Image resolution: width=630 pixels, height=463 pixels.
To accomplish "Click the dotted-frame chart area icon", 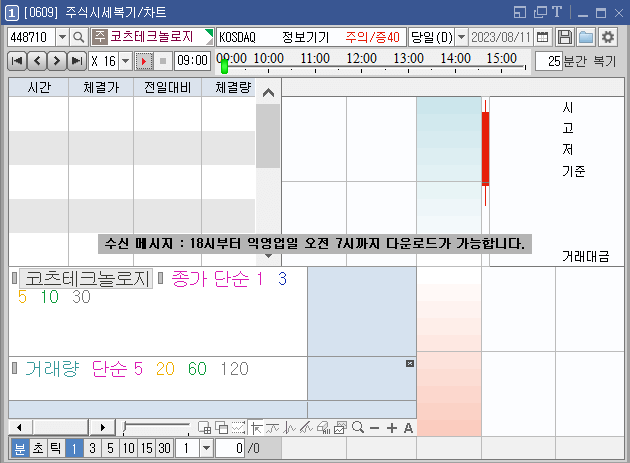I will coord(238,428).
